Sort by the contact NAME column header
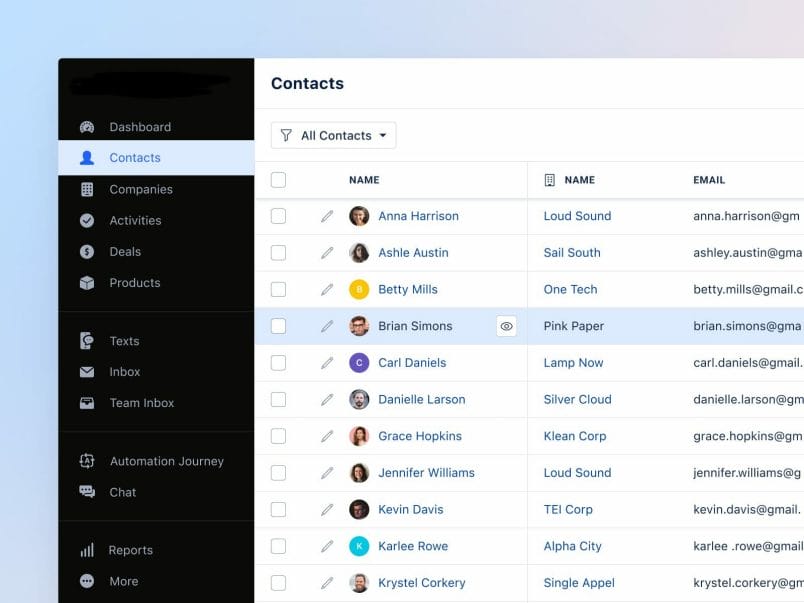This screenshot has height=603, width=804. (364, 180)
